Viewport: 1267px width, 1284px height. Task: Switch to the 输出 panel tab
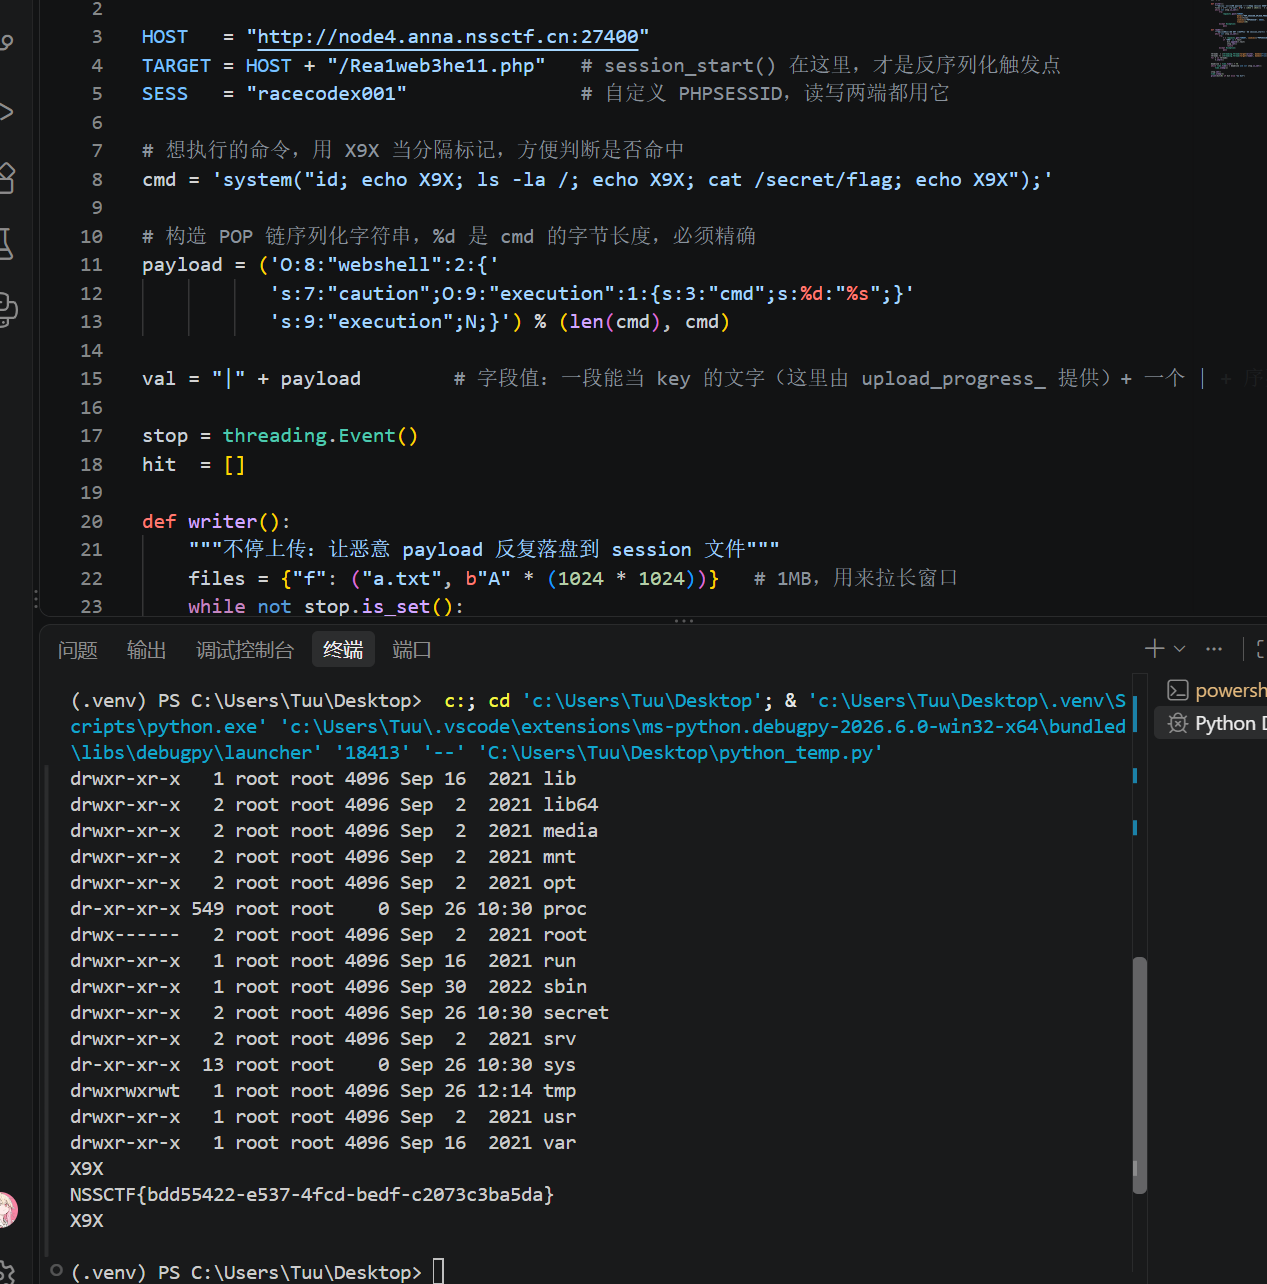[x=146, y=650]
